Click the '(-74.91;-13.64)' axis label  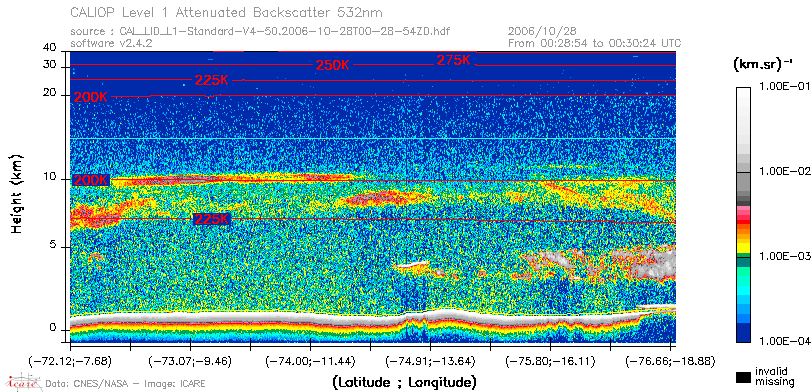(x=430, y=361)
